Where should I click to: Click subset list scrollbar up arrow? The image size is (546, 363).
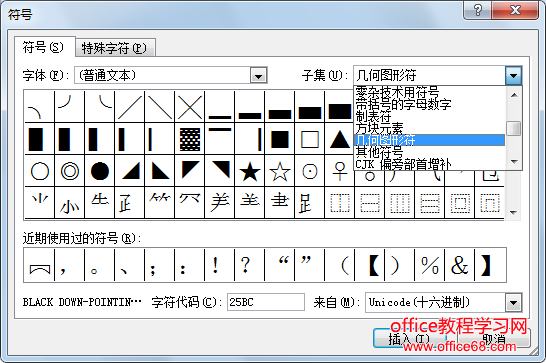514,95
